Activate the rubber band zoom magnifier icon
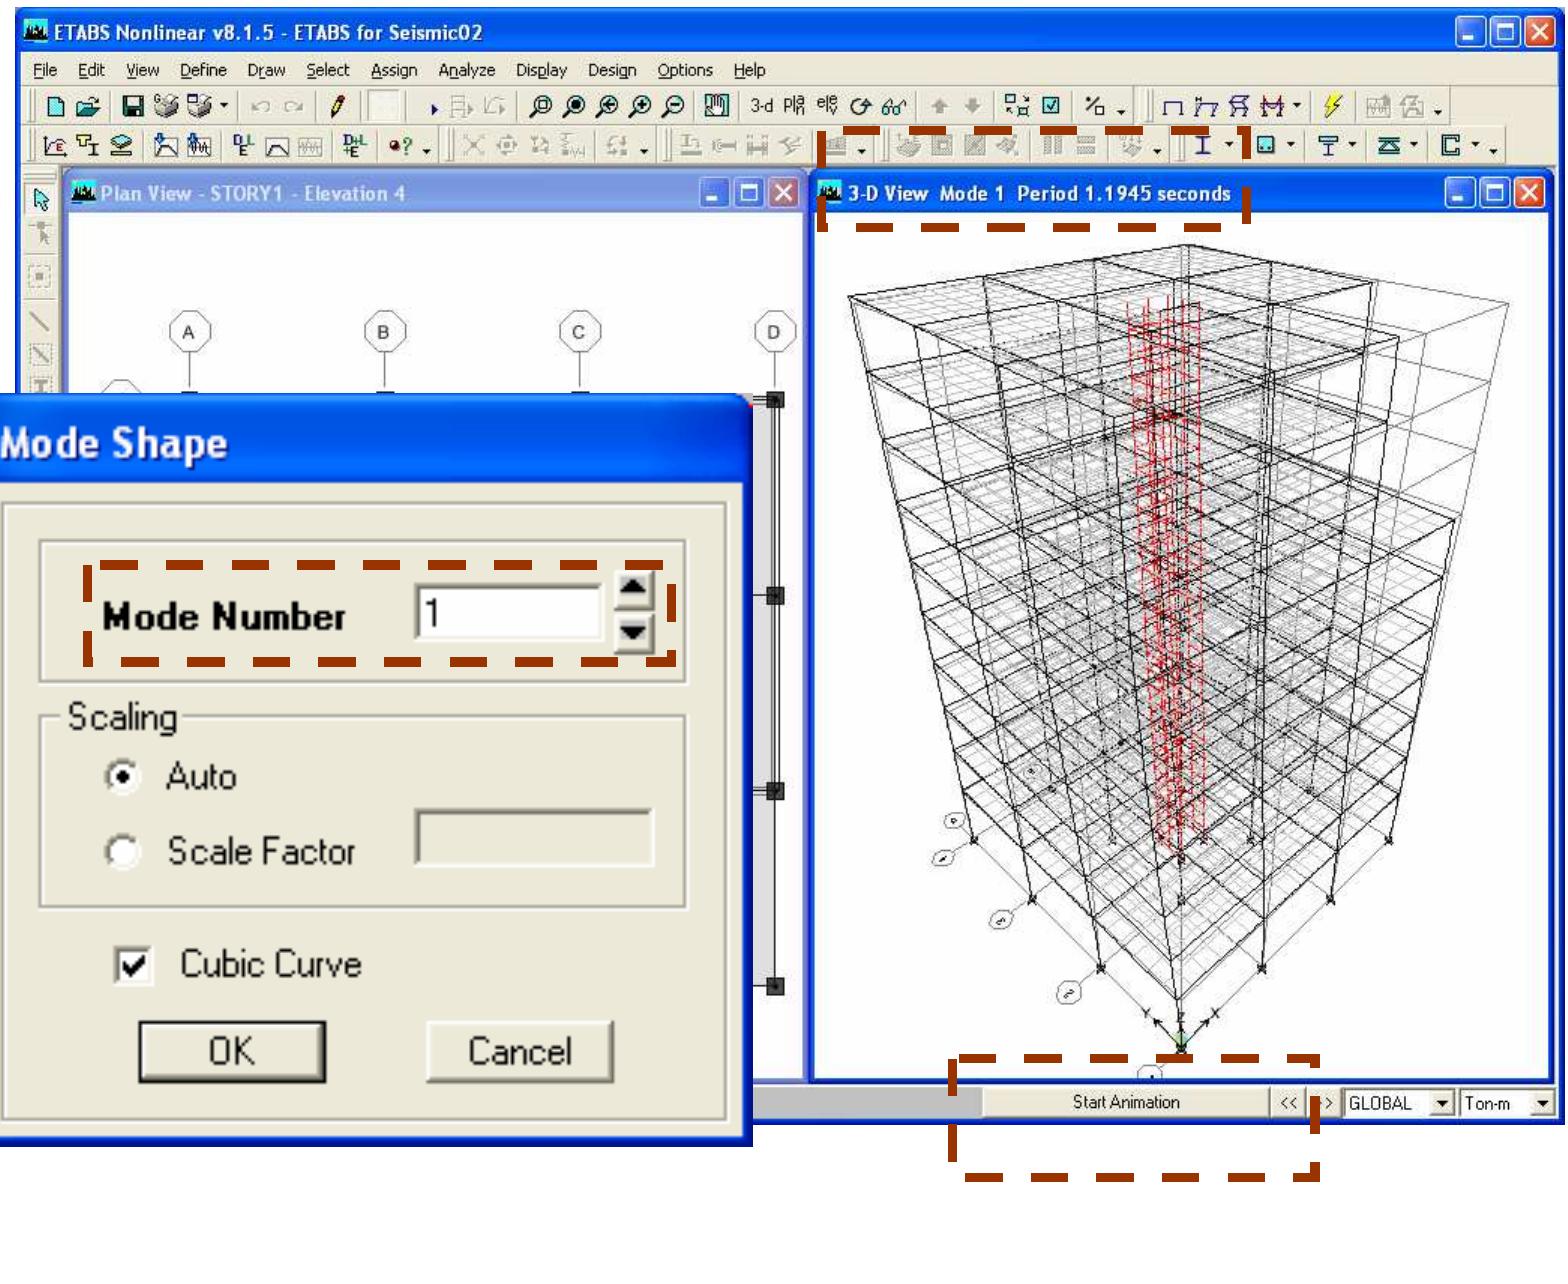The height and width of the screenshot is (1284, 1568). pos(540,106)
